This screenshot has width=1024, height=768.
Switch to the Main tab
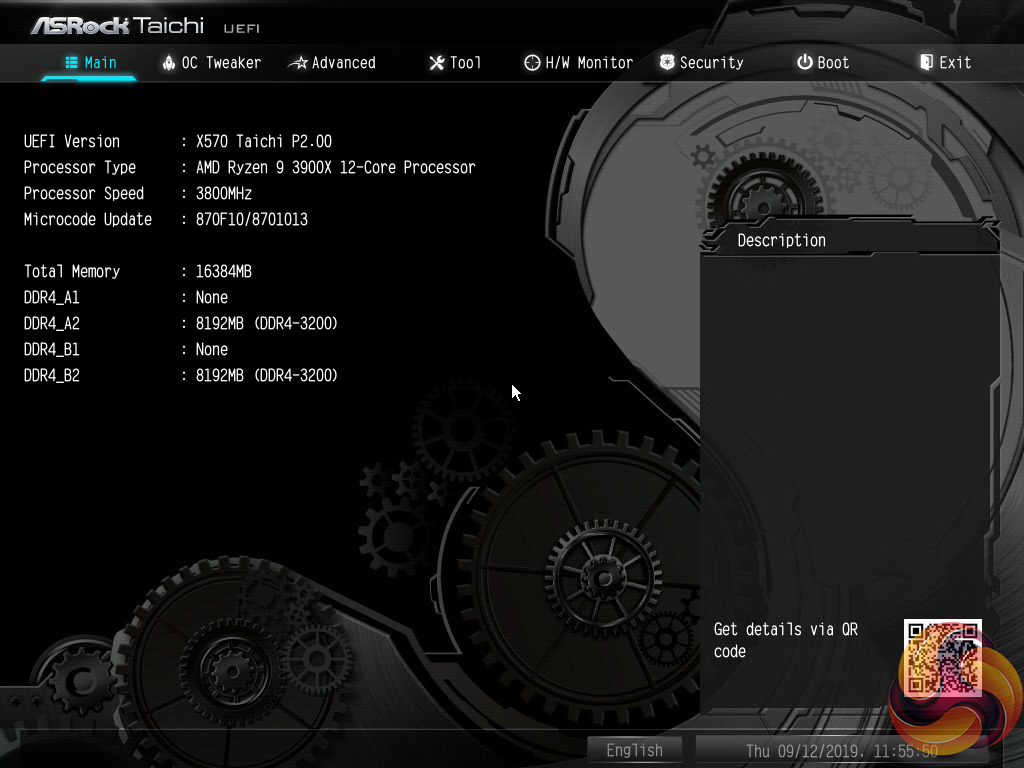click(x=90, y=63)
